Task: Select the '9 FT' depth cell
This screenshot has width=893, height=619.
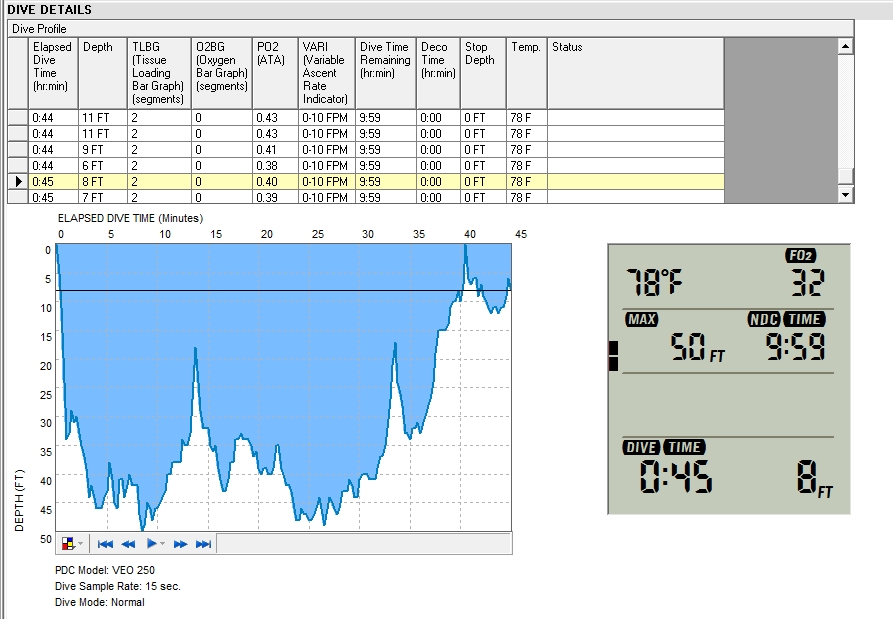Action: [x=103, y=150]
